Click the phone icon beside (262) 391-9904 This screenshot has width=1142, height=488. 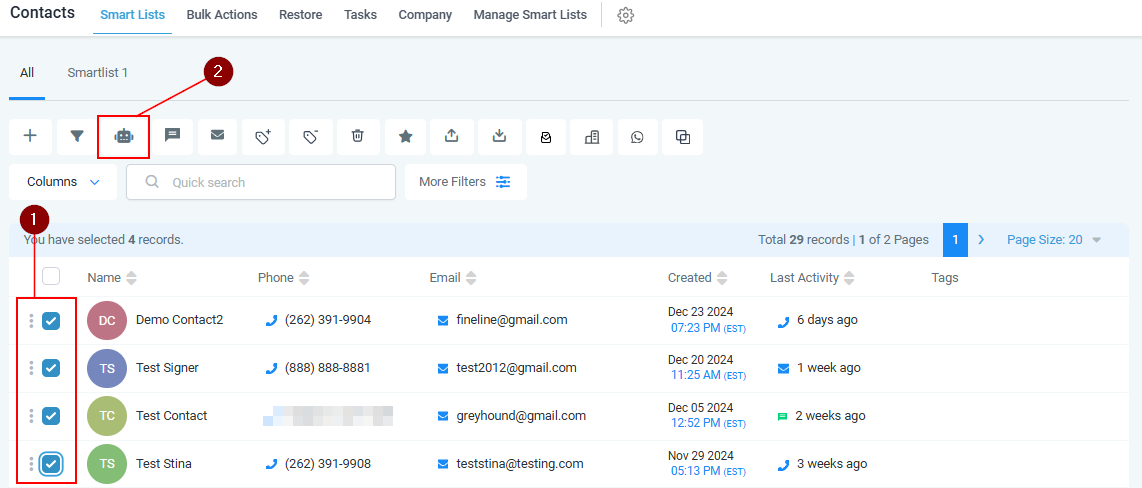coord(272,320)
